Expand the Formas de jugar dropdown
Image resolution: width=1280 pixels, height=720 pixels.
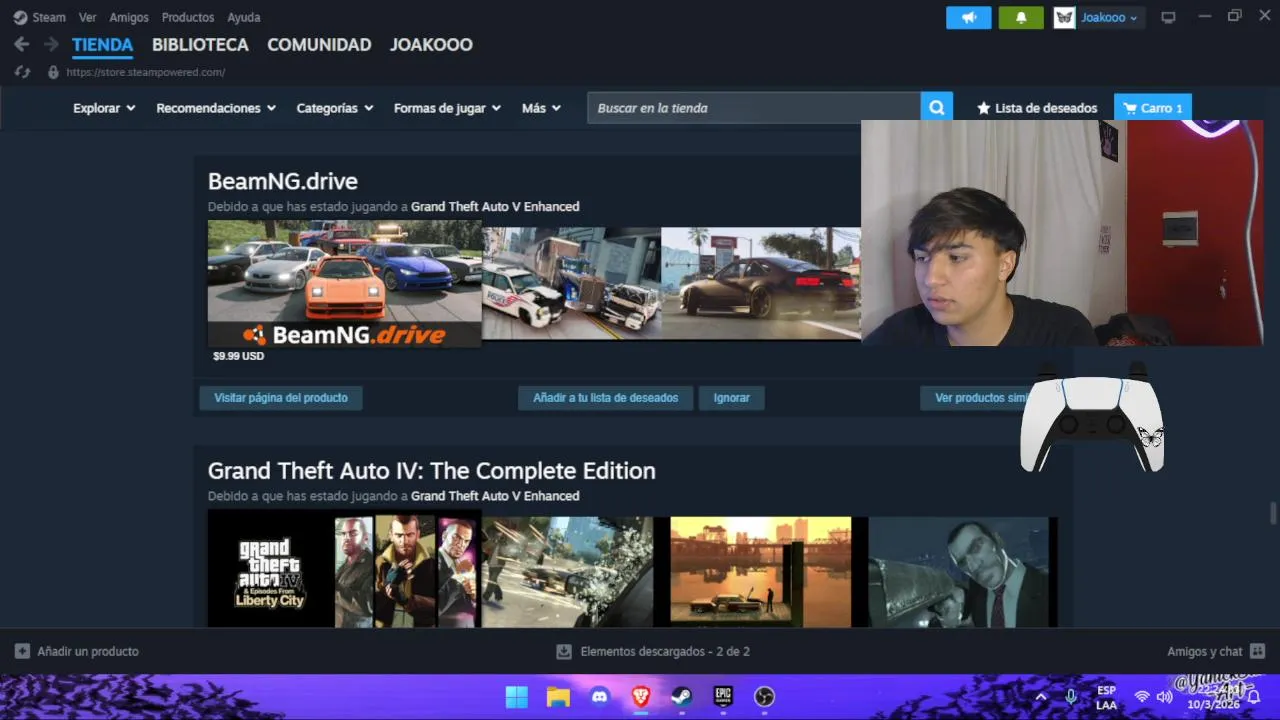pos(447,108)
